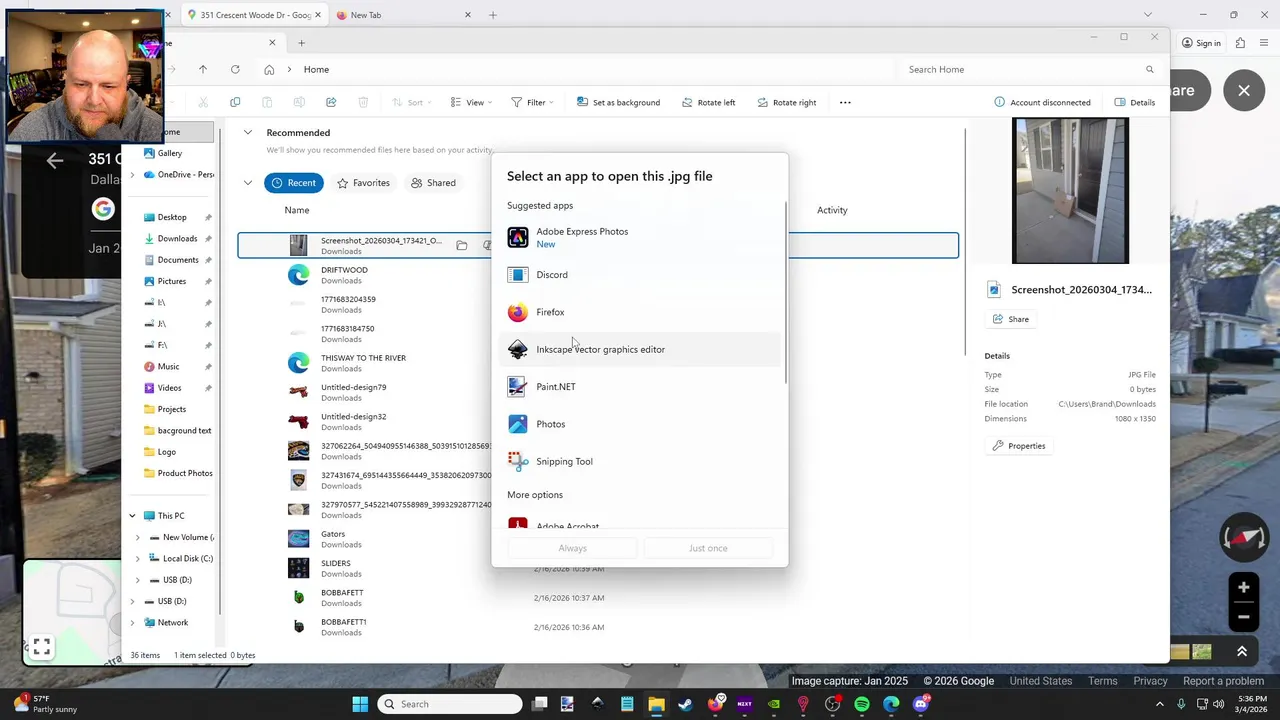Click Sign in in the browser

(1201, 43)
